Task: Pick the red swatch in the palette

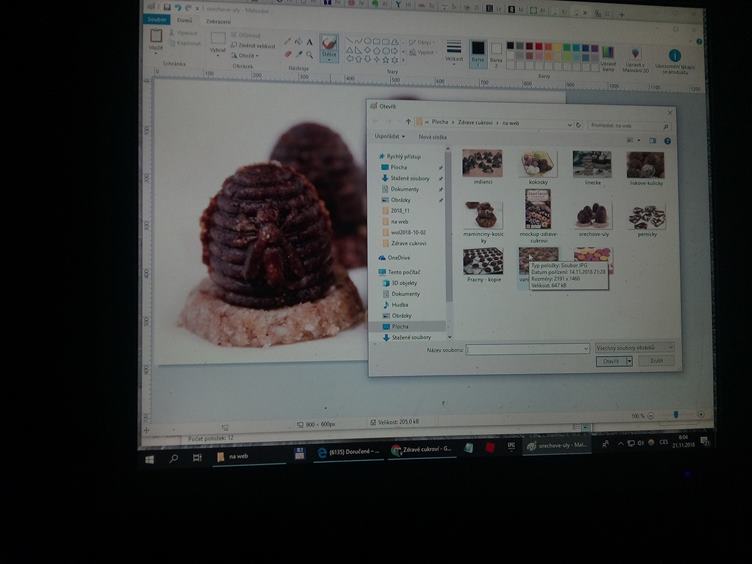Action: (x=539, y=46)
